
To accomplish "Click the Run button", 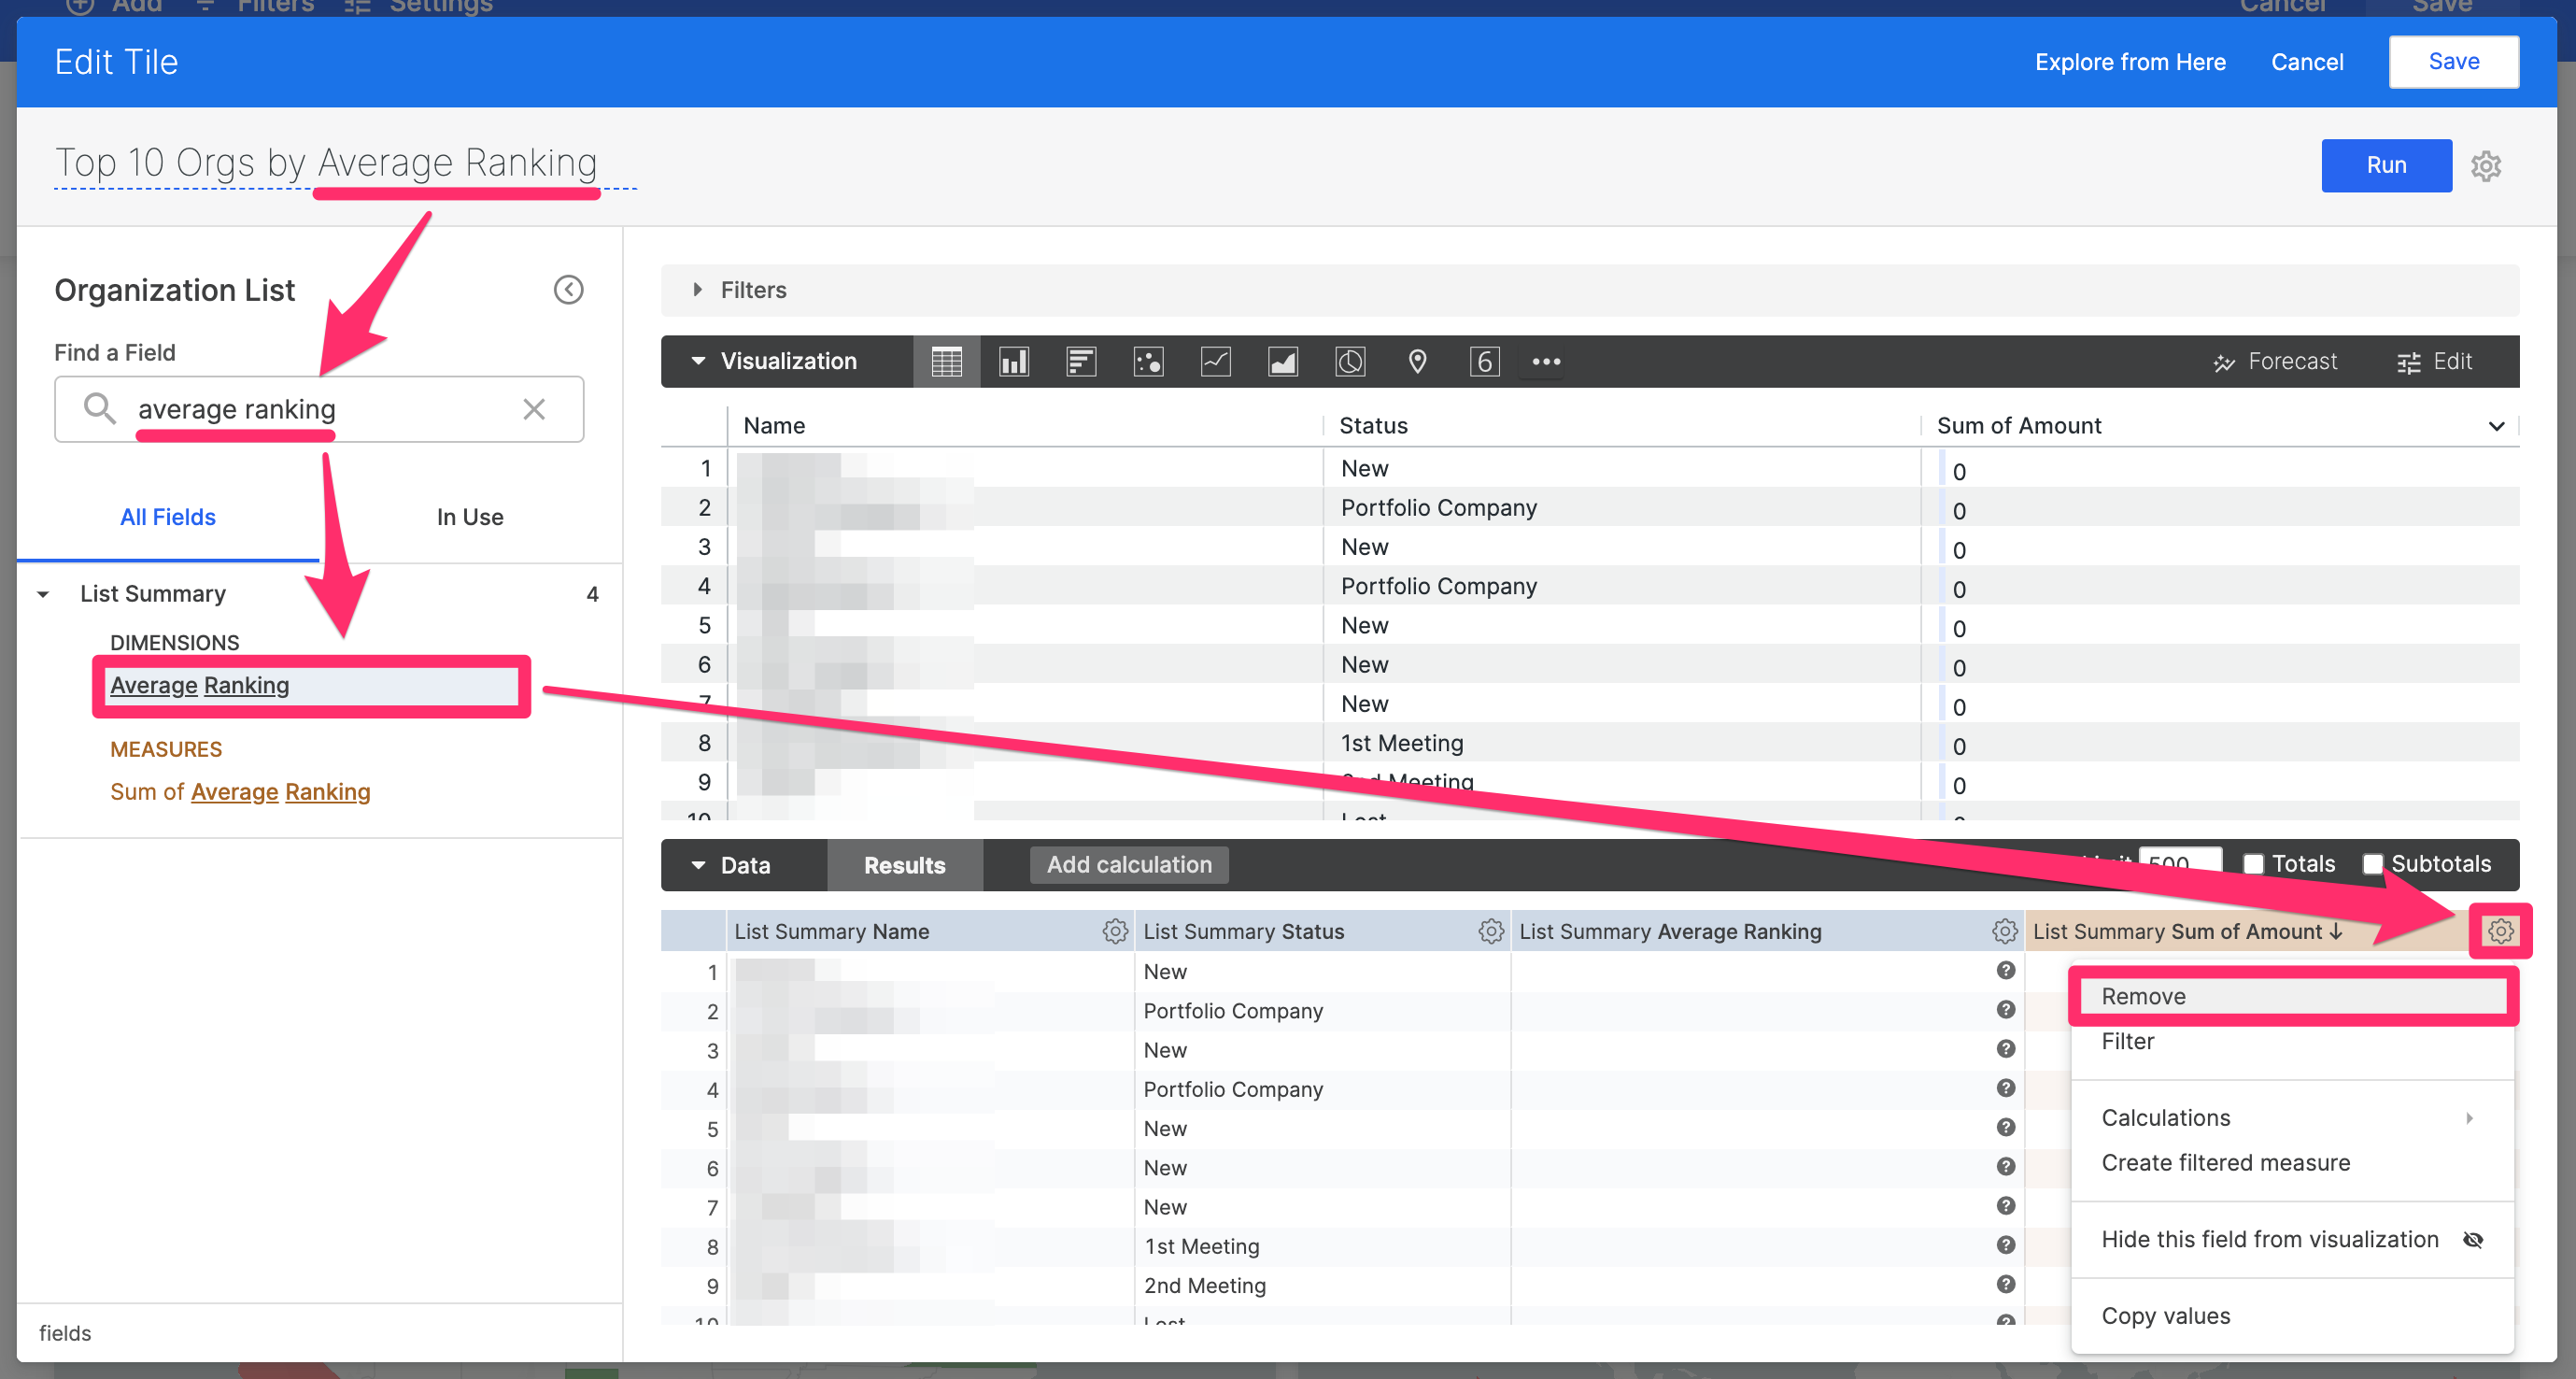I will (2386, 165).
